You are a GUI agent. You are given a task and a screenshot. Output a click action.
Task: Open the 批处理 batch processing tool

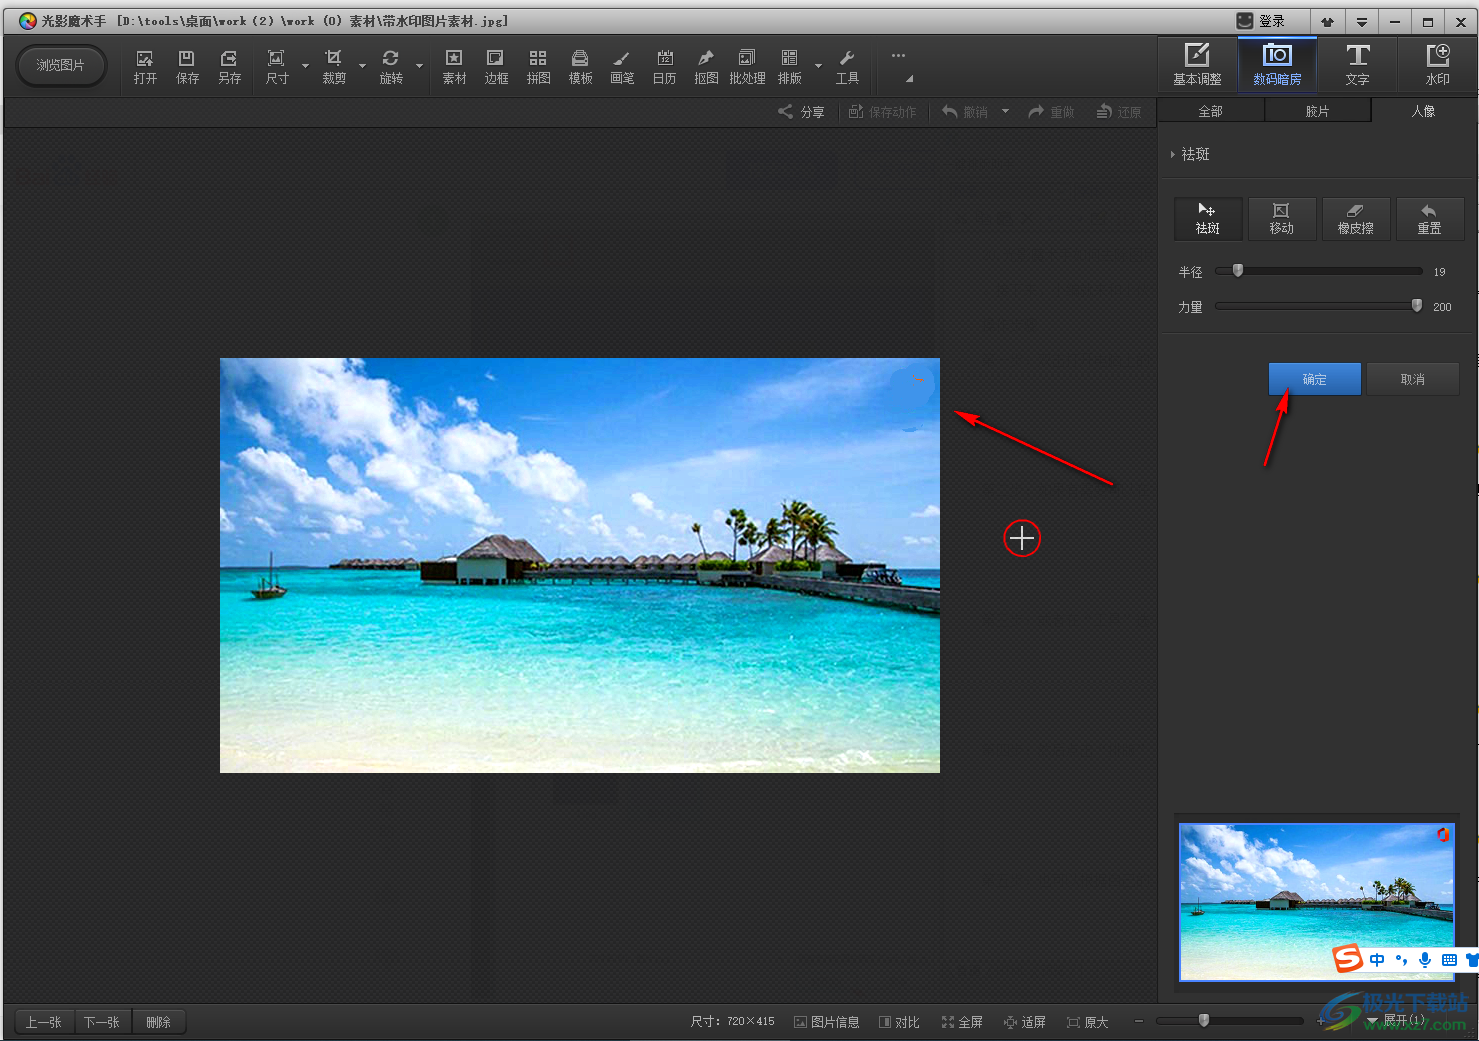[747, 67]
